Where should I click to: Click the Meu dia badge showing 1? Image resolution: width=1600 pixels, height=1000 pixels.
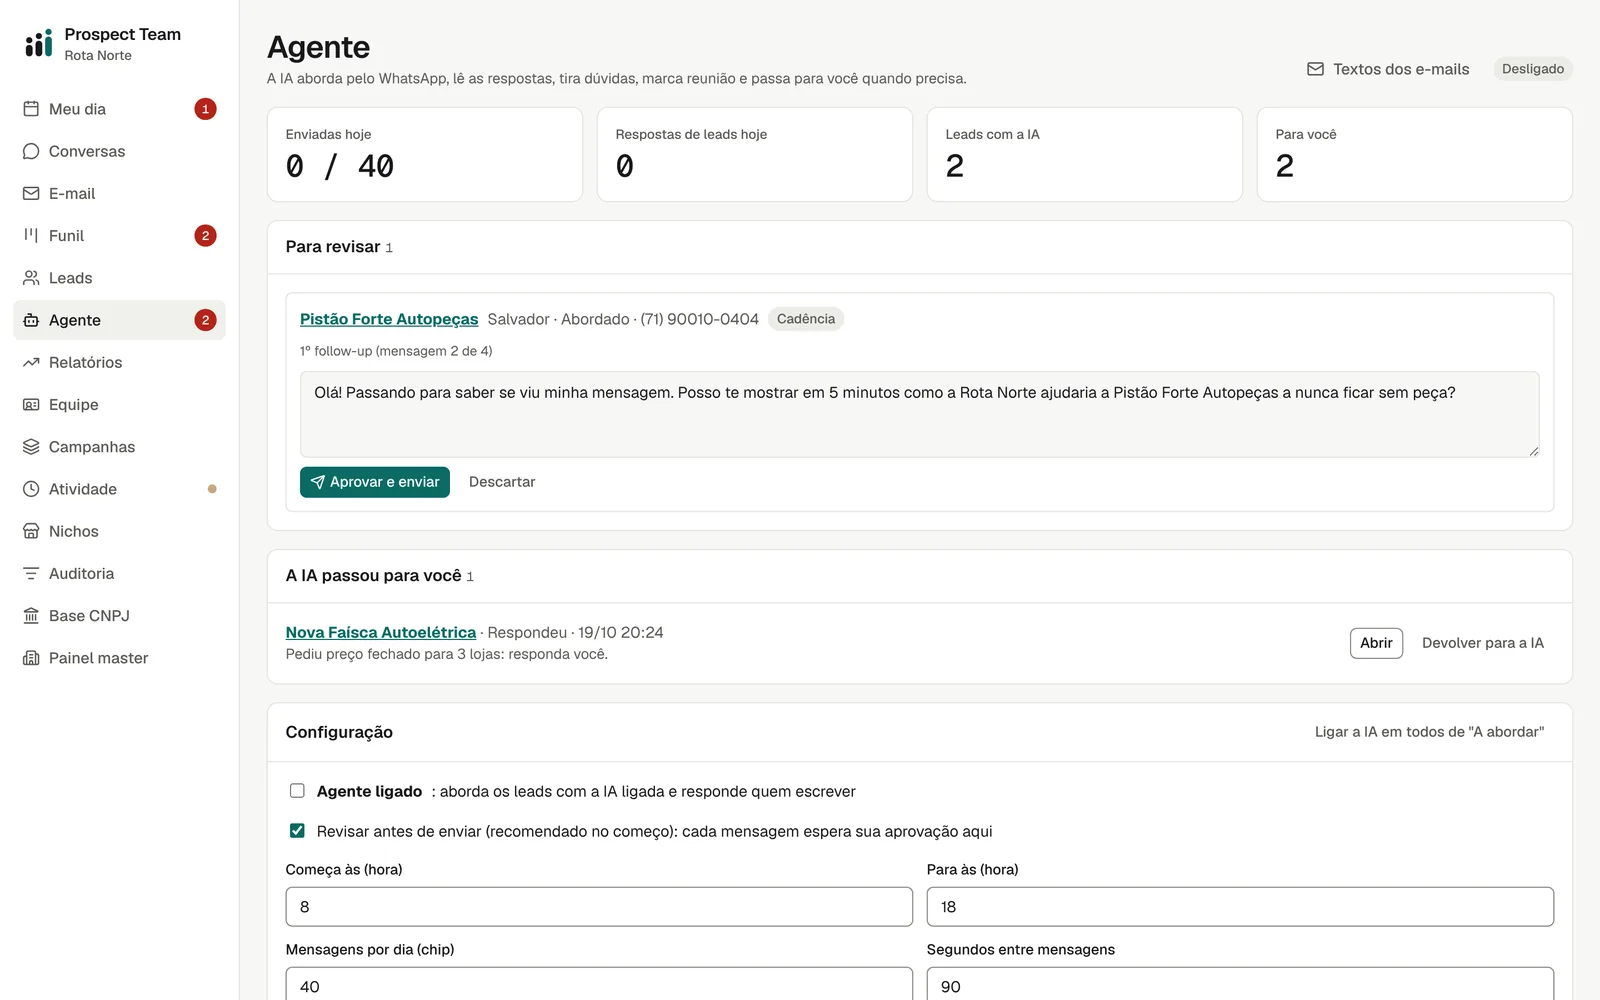pos(205,109)
